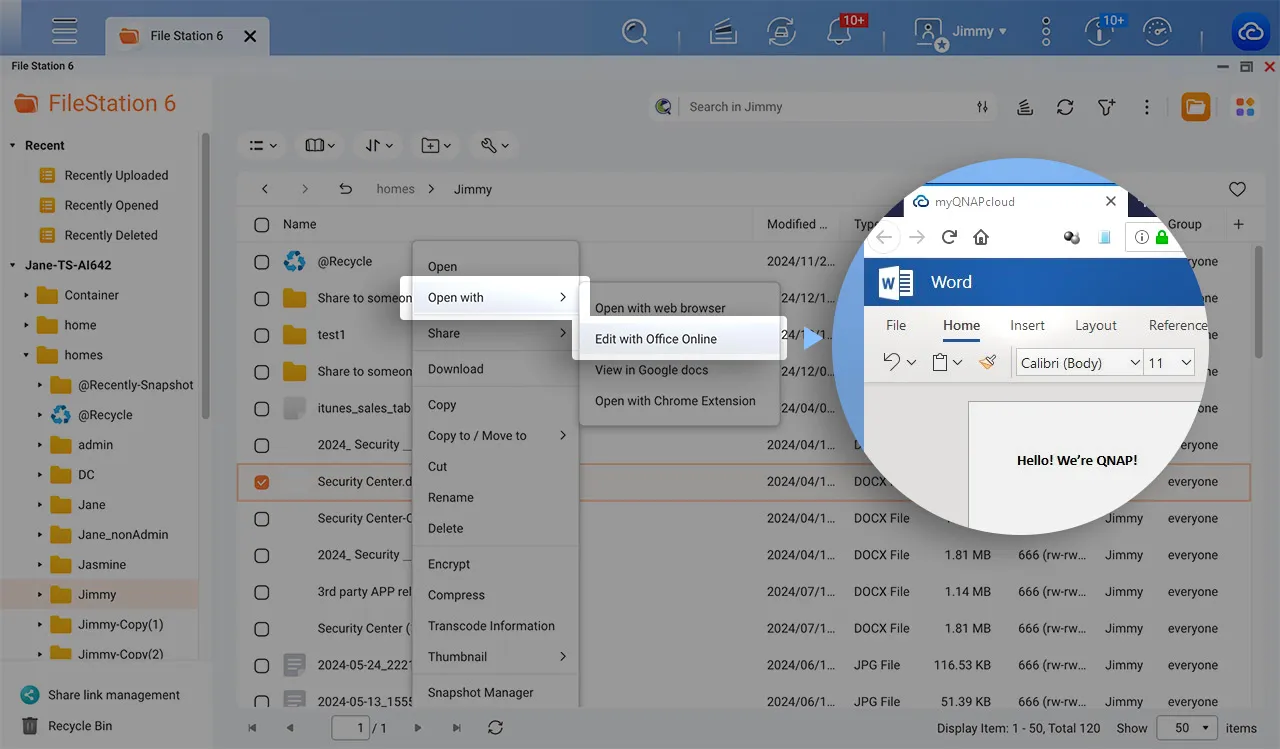
Task: Select Compress from the context menu
Action: [496, 595]
